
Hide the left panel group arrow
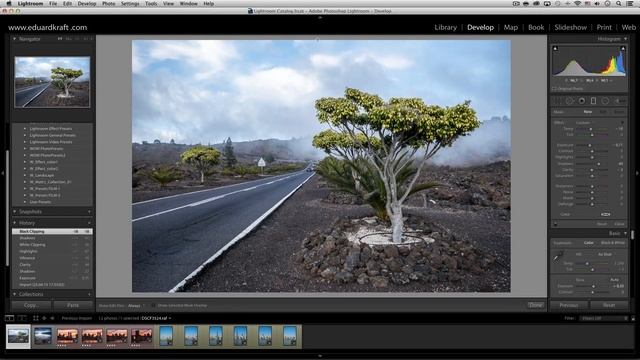click(2, 173)
